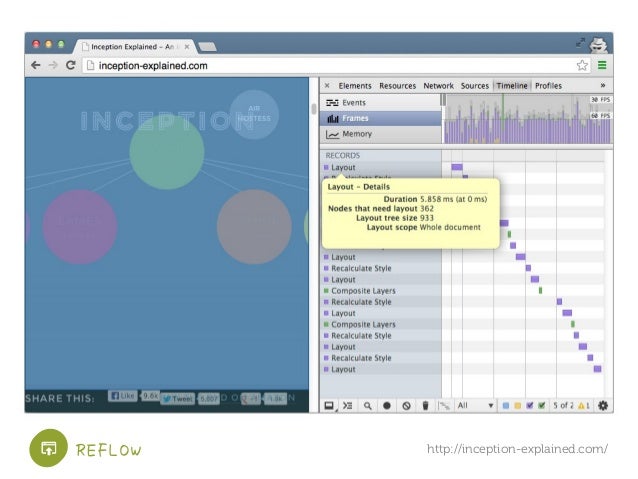Show the console drawer
The image size is (638, 479).
click(347, 405)
